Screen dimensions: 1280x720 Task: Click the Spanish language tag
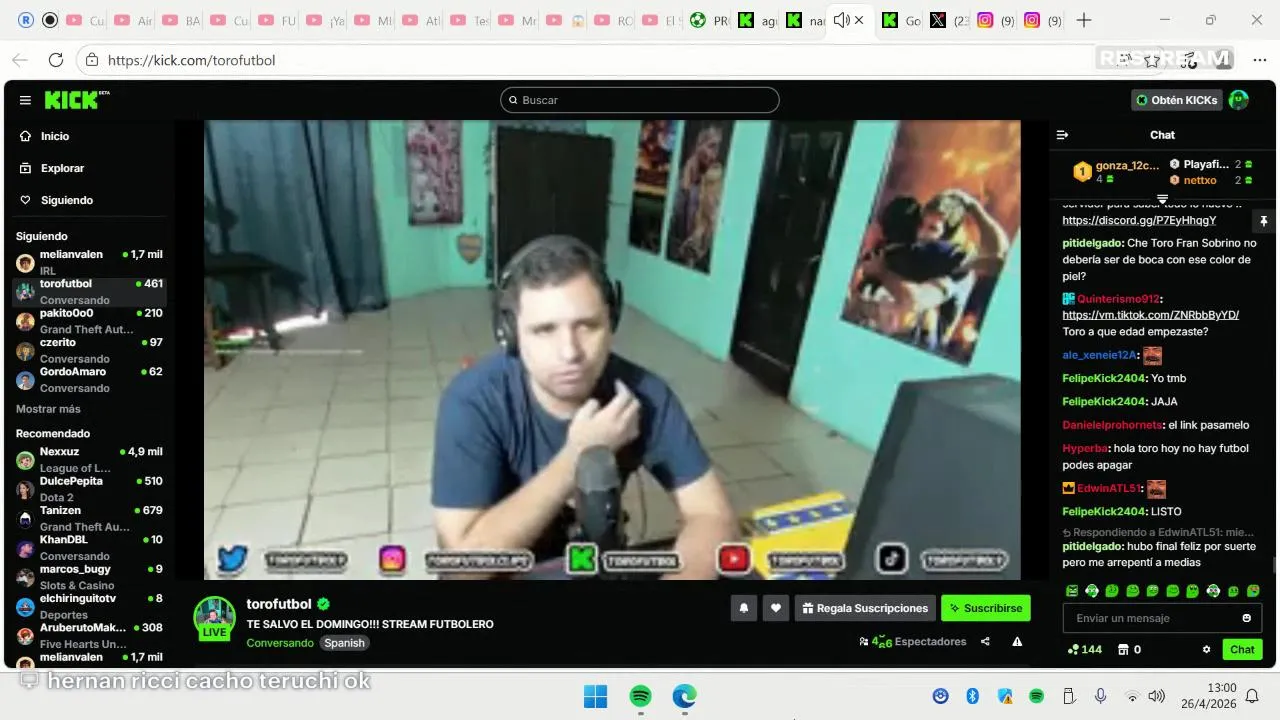[x=344, y=643]
